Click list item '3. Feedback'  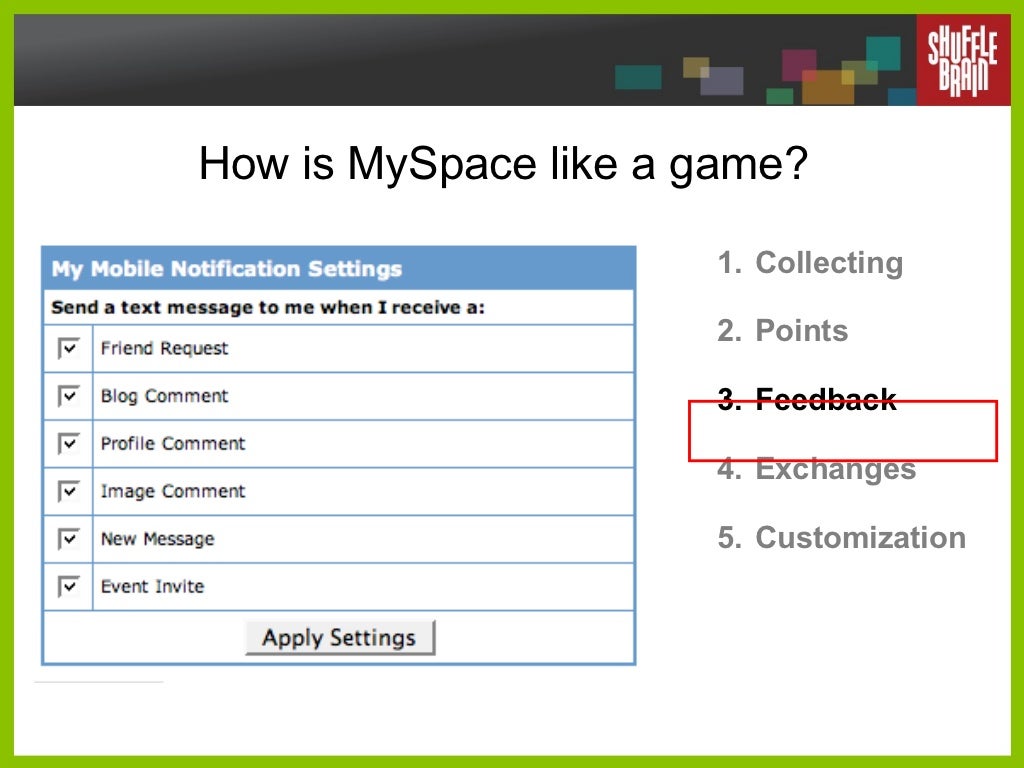(x=807, y=399)
